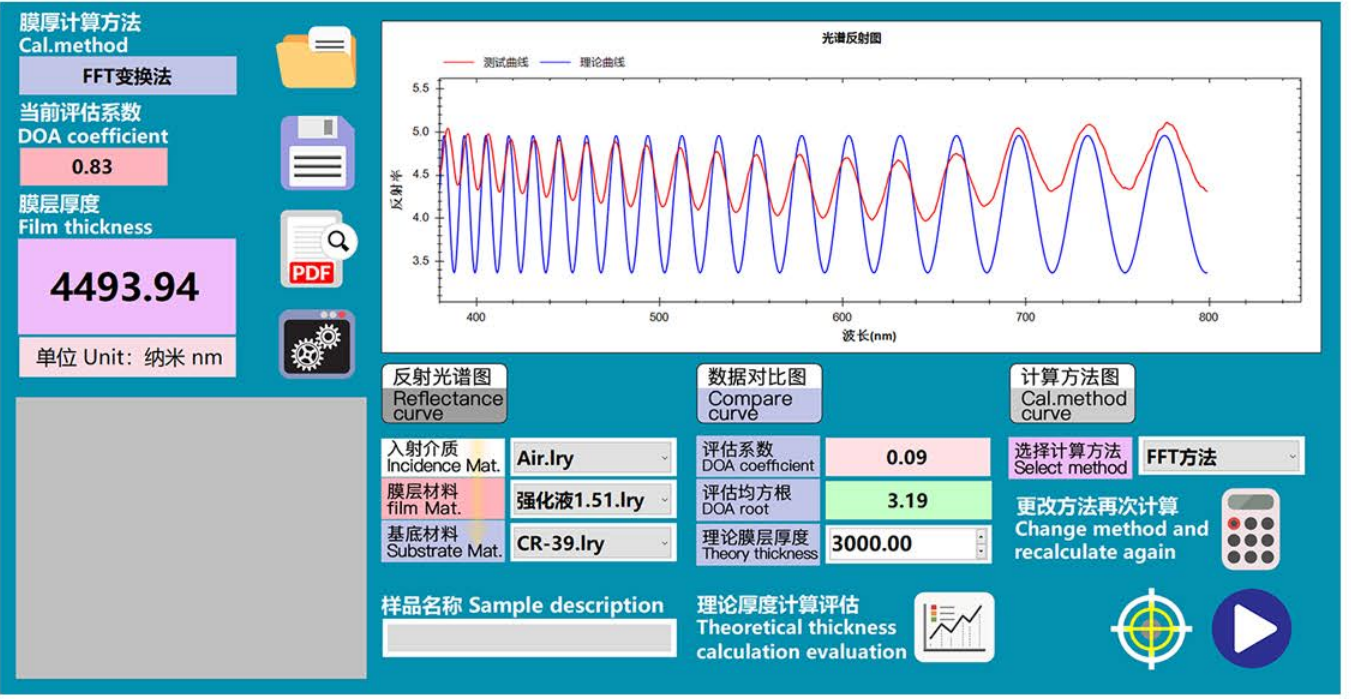
Task: Click the chart title 光谱反射图
Action: [851, 38]
